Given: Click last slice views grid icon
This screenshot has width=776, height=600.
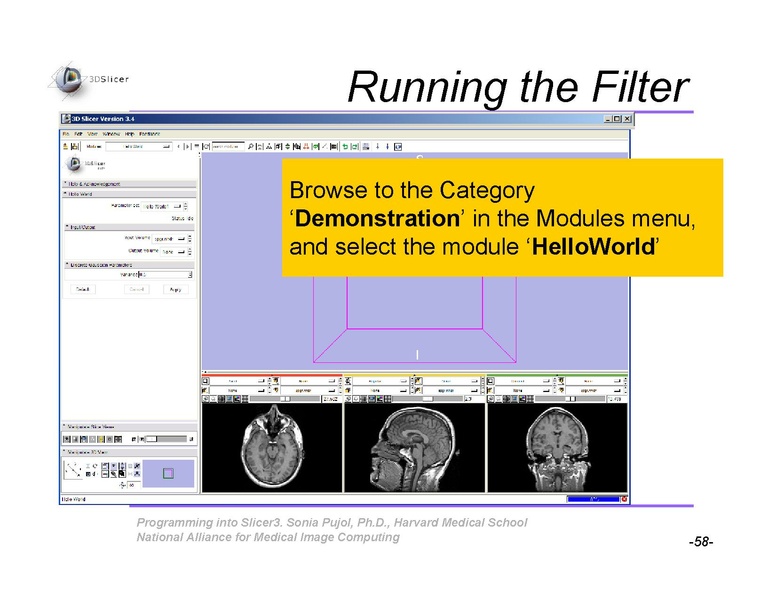Looking at the screenshot, I should (118, 439).
